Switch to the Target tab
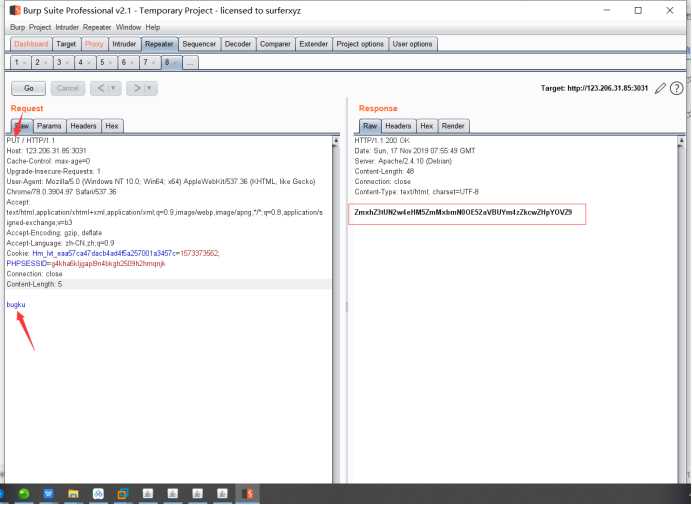Screen dimensions: 692x505 [66, 44]
